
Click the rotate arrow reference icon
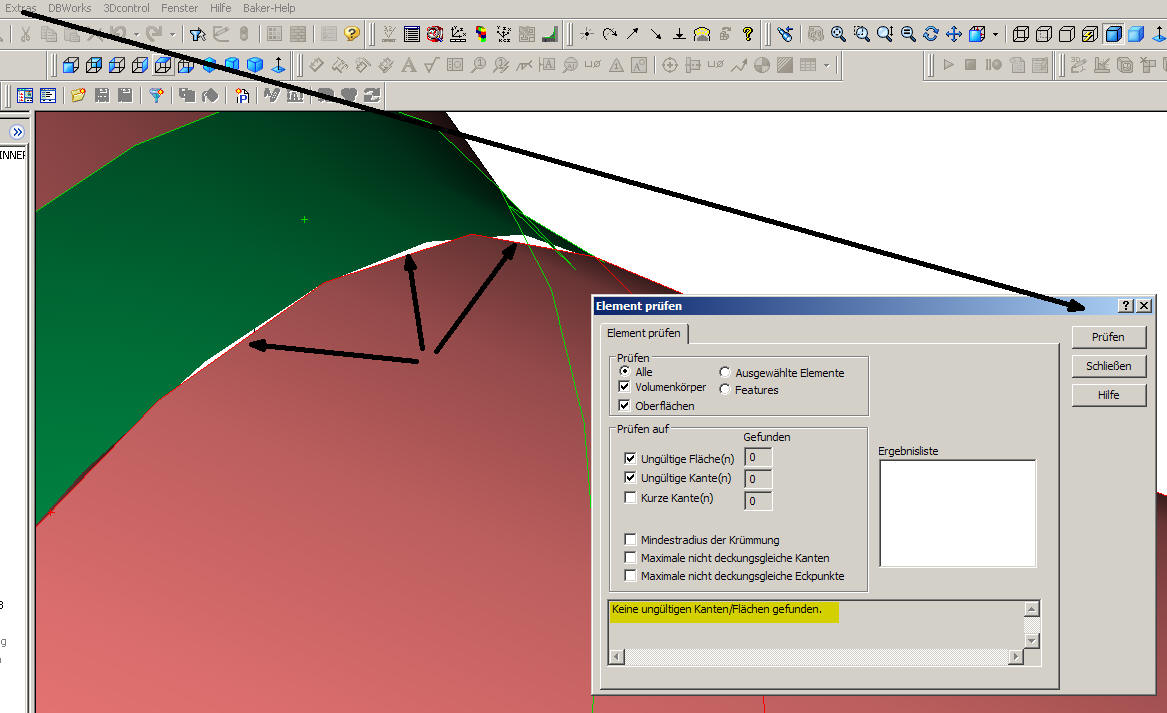point(610,34)
